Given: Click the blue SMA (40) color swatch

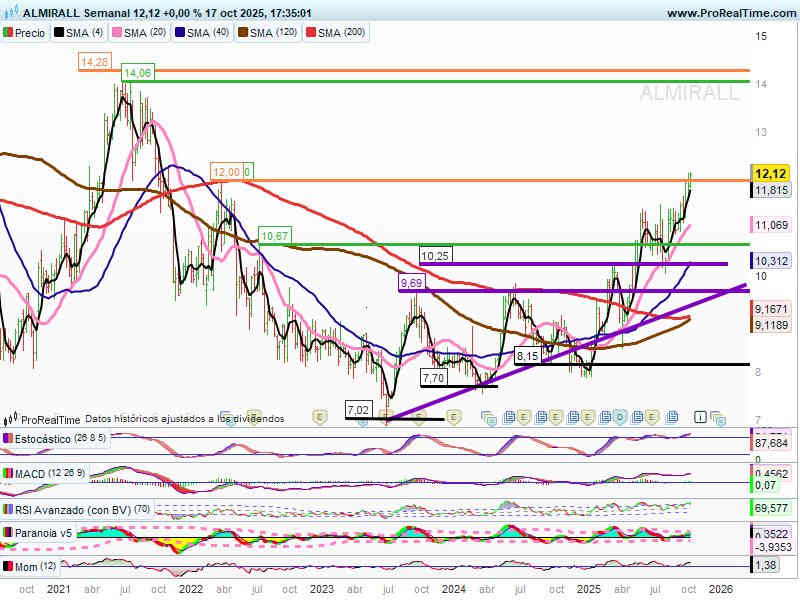Looking at the screenshot, I should tap(181, 33).
